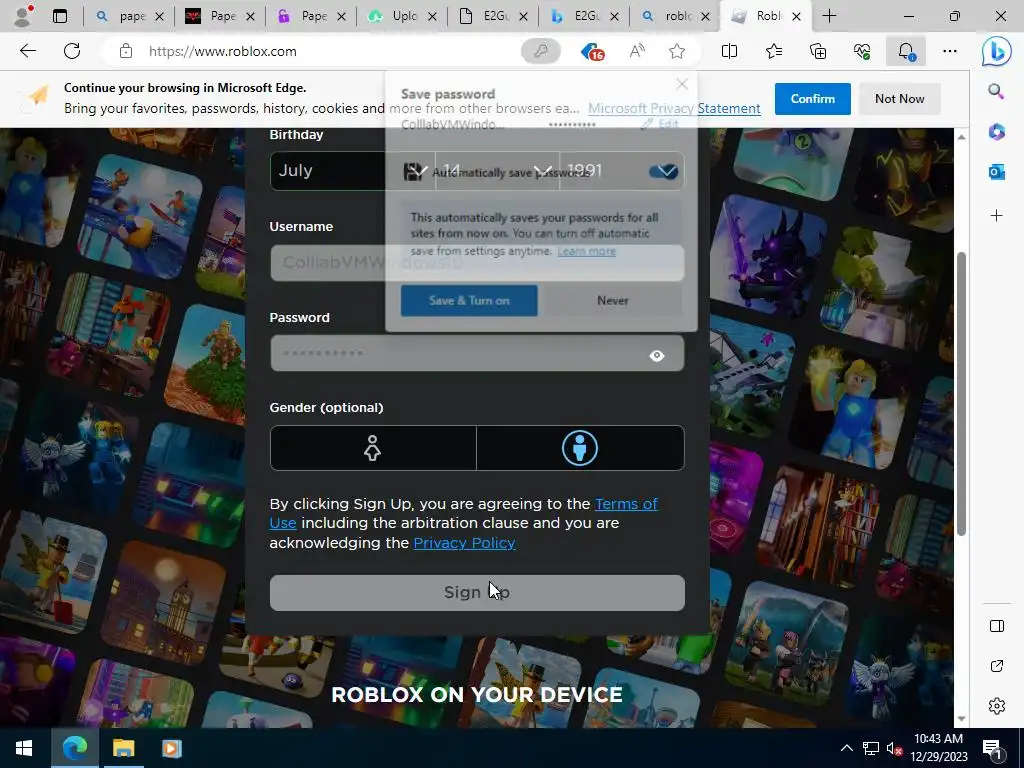Open the Outlook sidebar icon

click(x=996, y=172)
